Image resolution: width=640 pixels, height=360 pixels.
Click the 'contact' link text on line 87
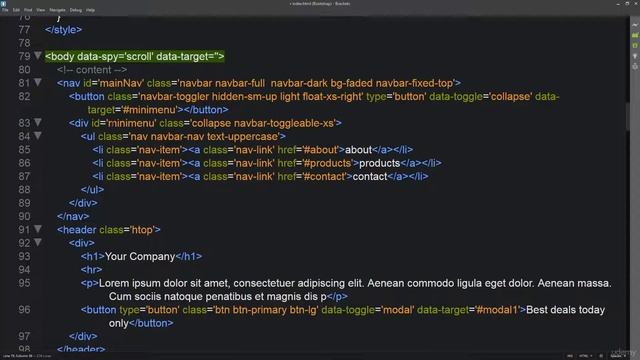tap(369, 177)
